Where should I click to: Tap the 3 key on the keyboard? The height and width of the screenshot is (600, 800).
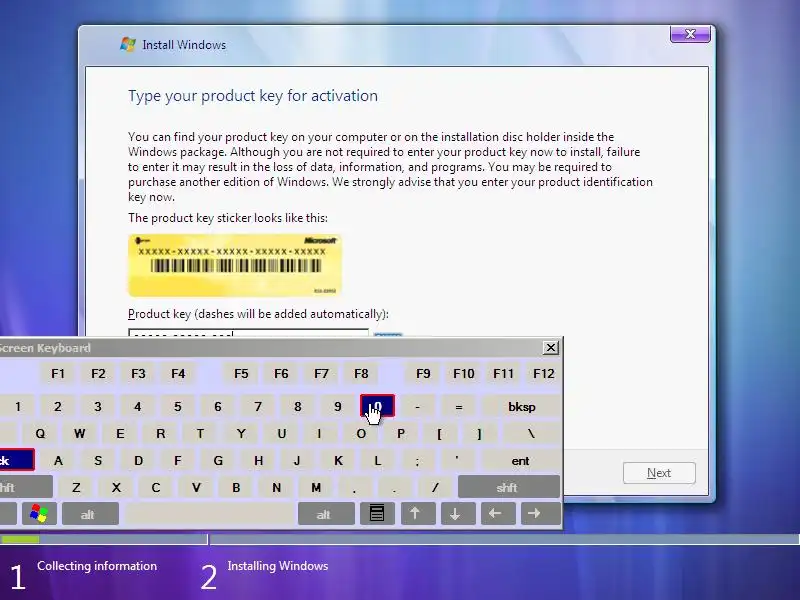click(97, 407)
